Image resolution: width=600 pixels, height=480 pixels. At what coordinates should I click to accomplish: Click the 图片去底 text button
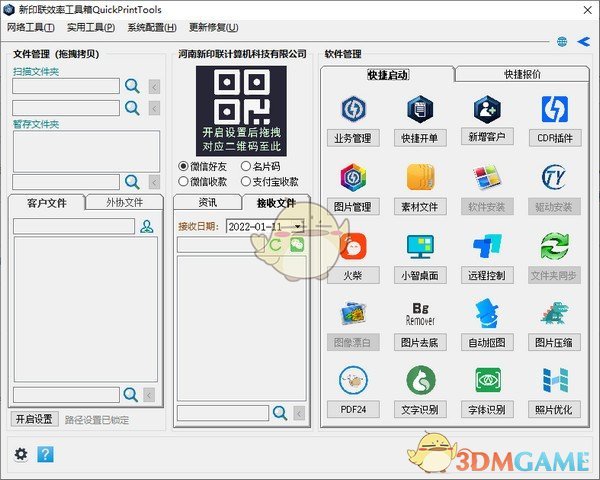pos(420,342)
